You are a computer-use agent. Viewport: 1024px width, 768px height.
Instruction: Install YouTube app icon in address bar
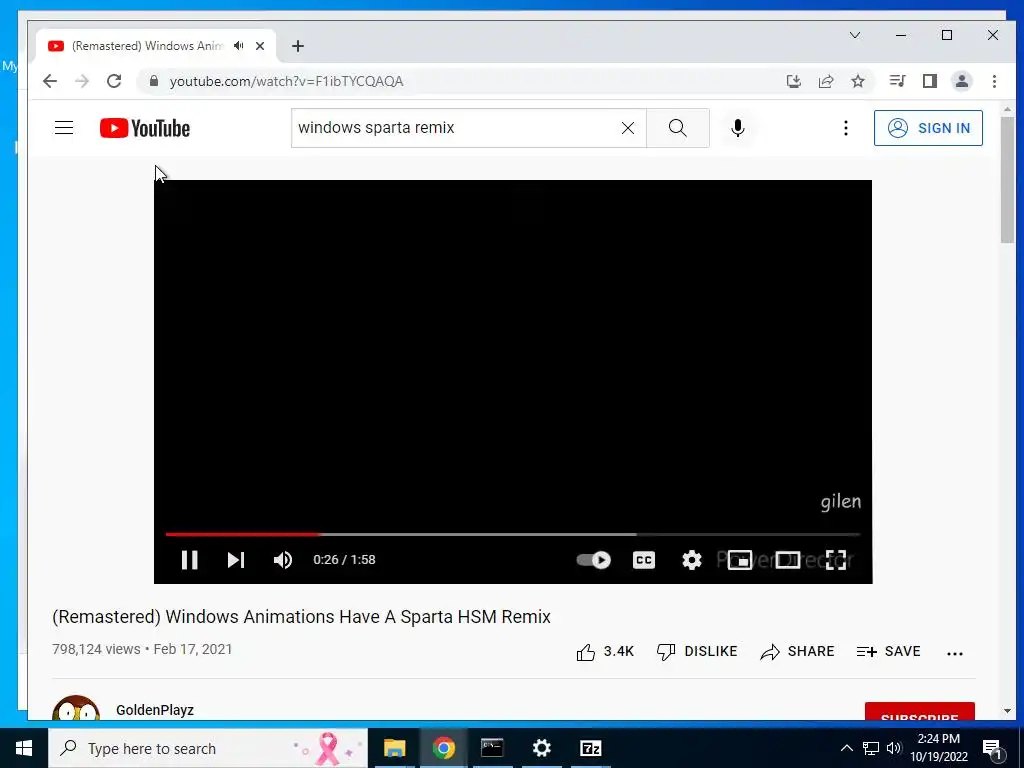tap(793, 81)
